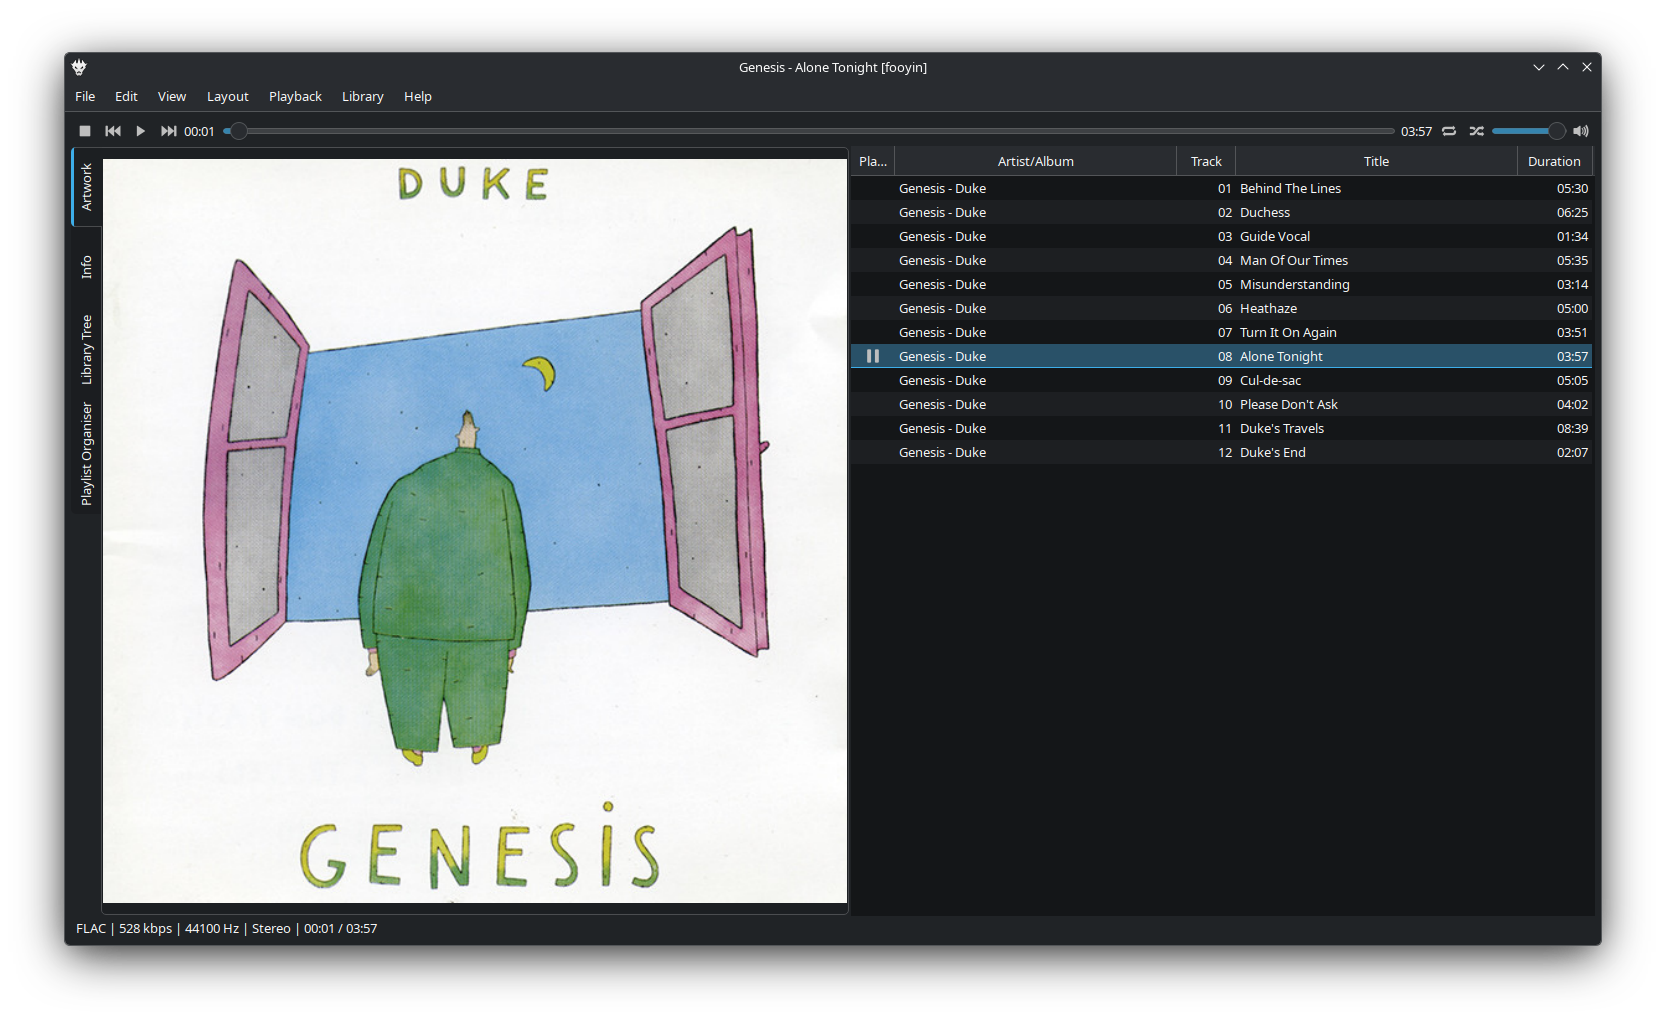Image resolution: width=1666 pixels, height=1022 pixels.
Task: Open the Layout menu
Action: [x=228, y=96]
